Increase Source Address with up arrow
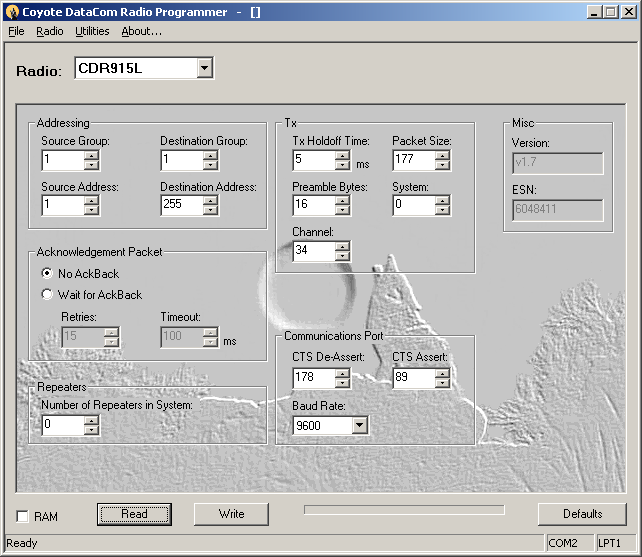Screen dimensions: 642x557 [x=91, y=201]
